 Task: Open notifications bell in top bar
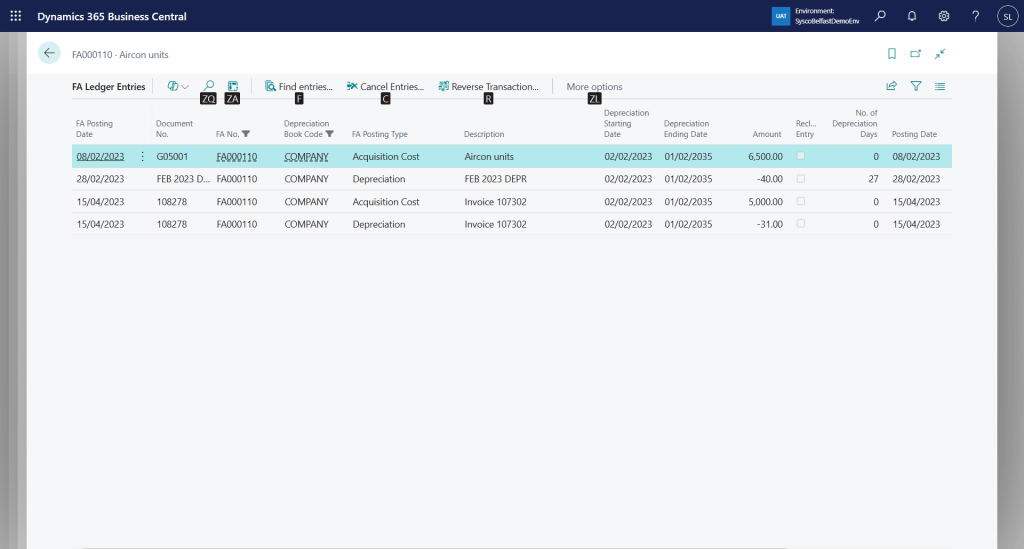[912, 16]
